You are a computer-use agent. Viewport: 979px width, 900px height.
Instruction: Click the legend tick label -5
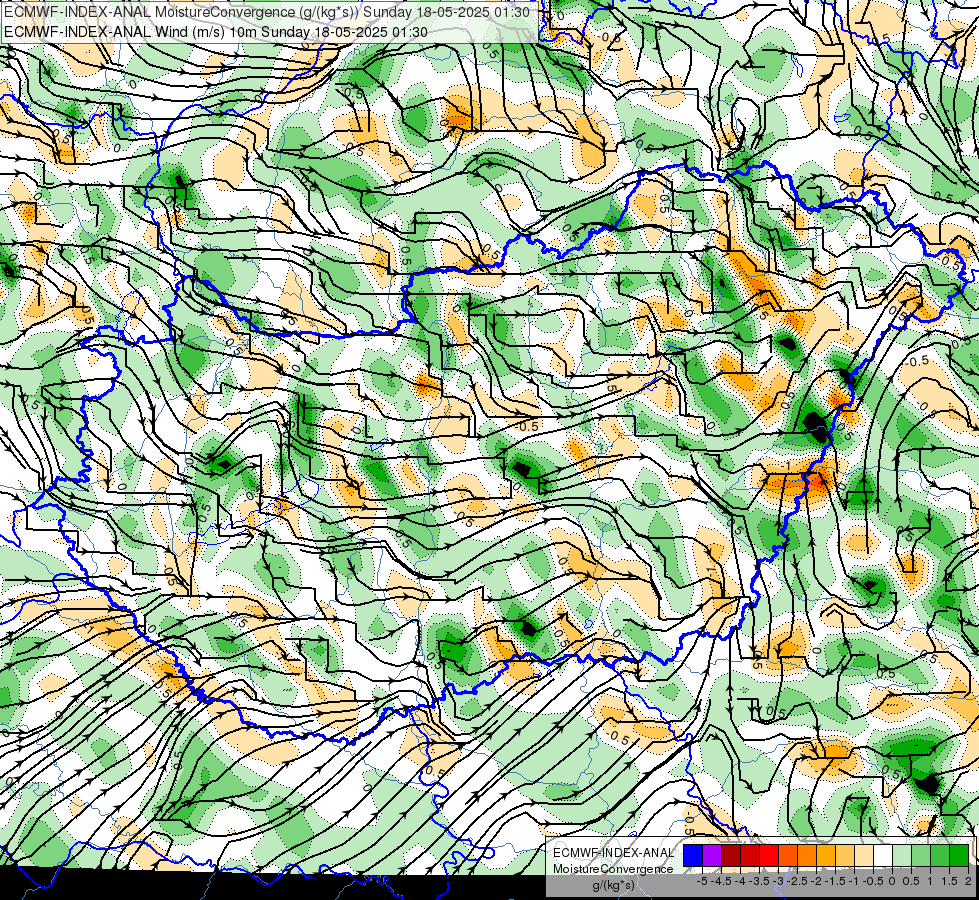click(x=702, y=881)
